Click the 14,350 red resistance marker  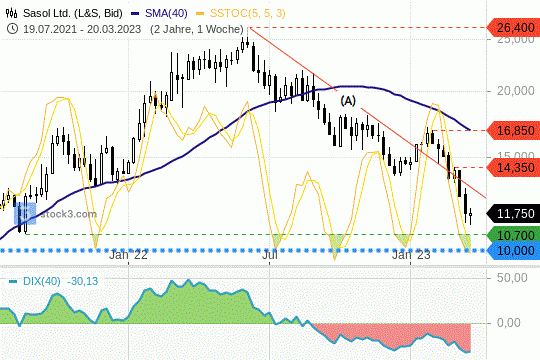click(x=513, y=168)
